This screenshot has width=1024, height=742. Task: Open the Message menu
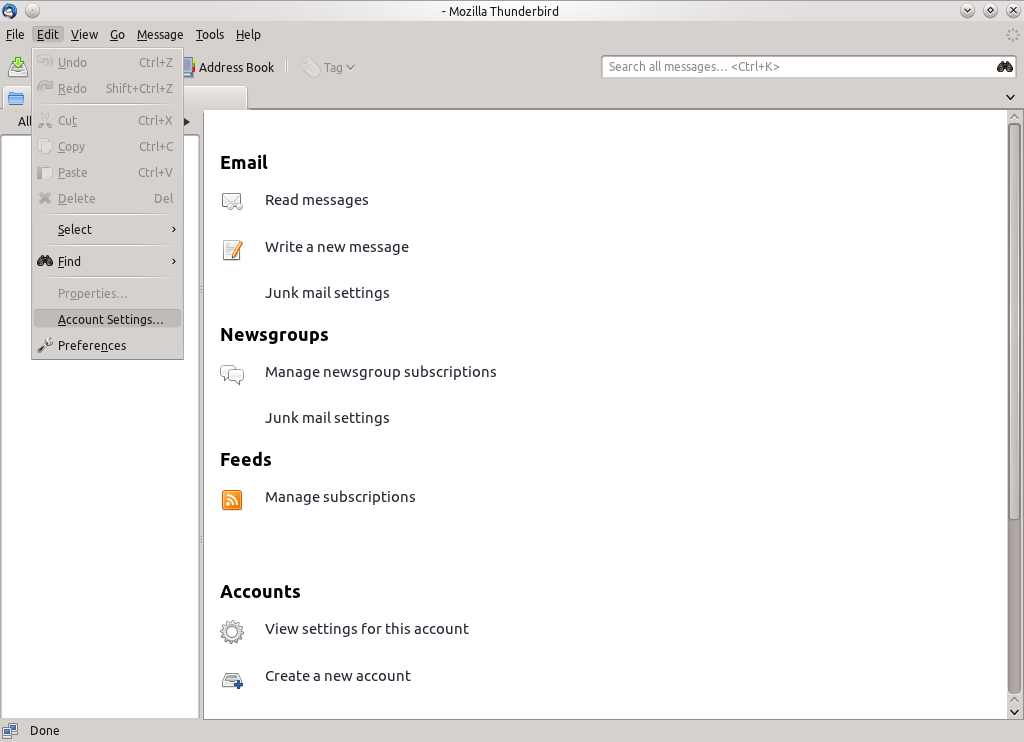[160, 35]
